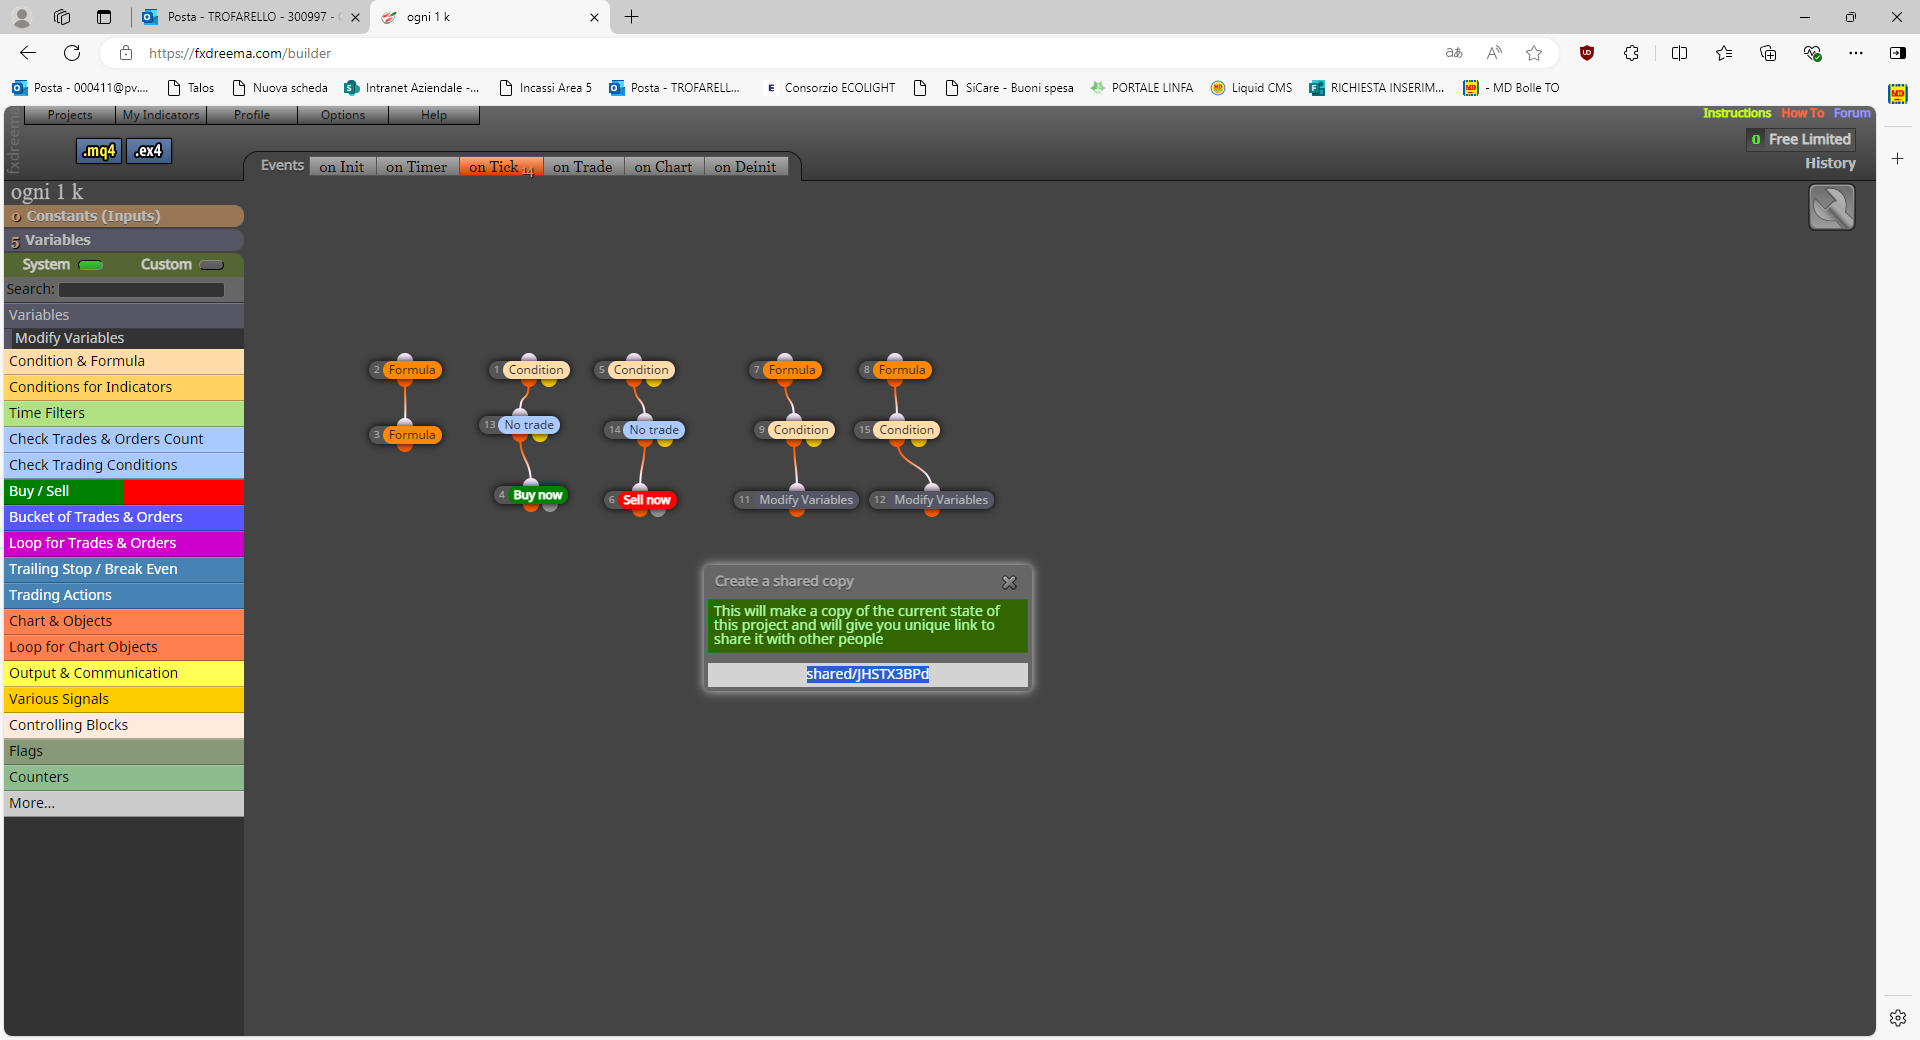1920x1040 pixels.
Task: Select Formula block number 7
Action: pyautogui.click(x=792, y=370)
